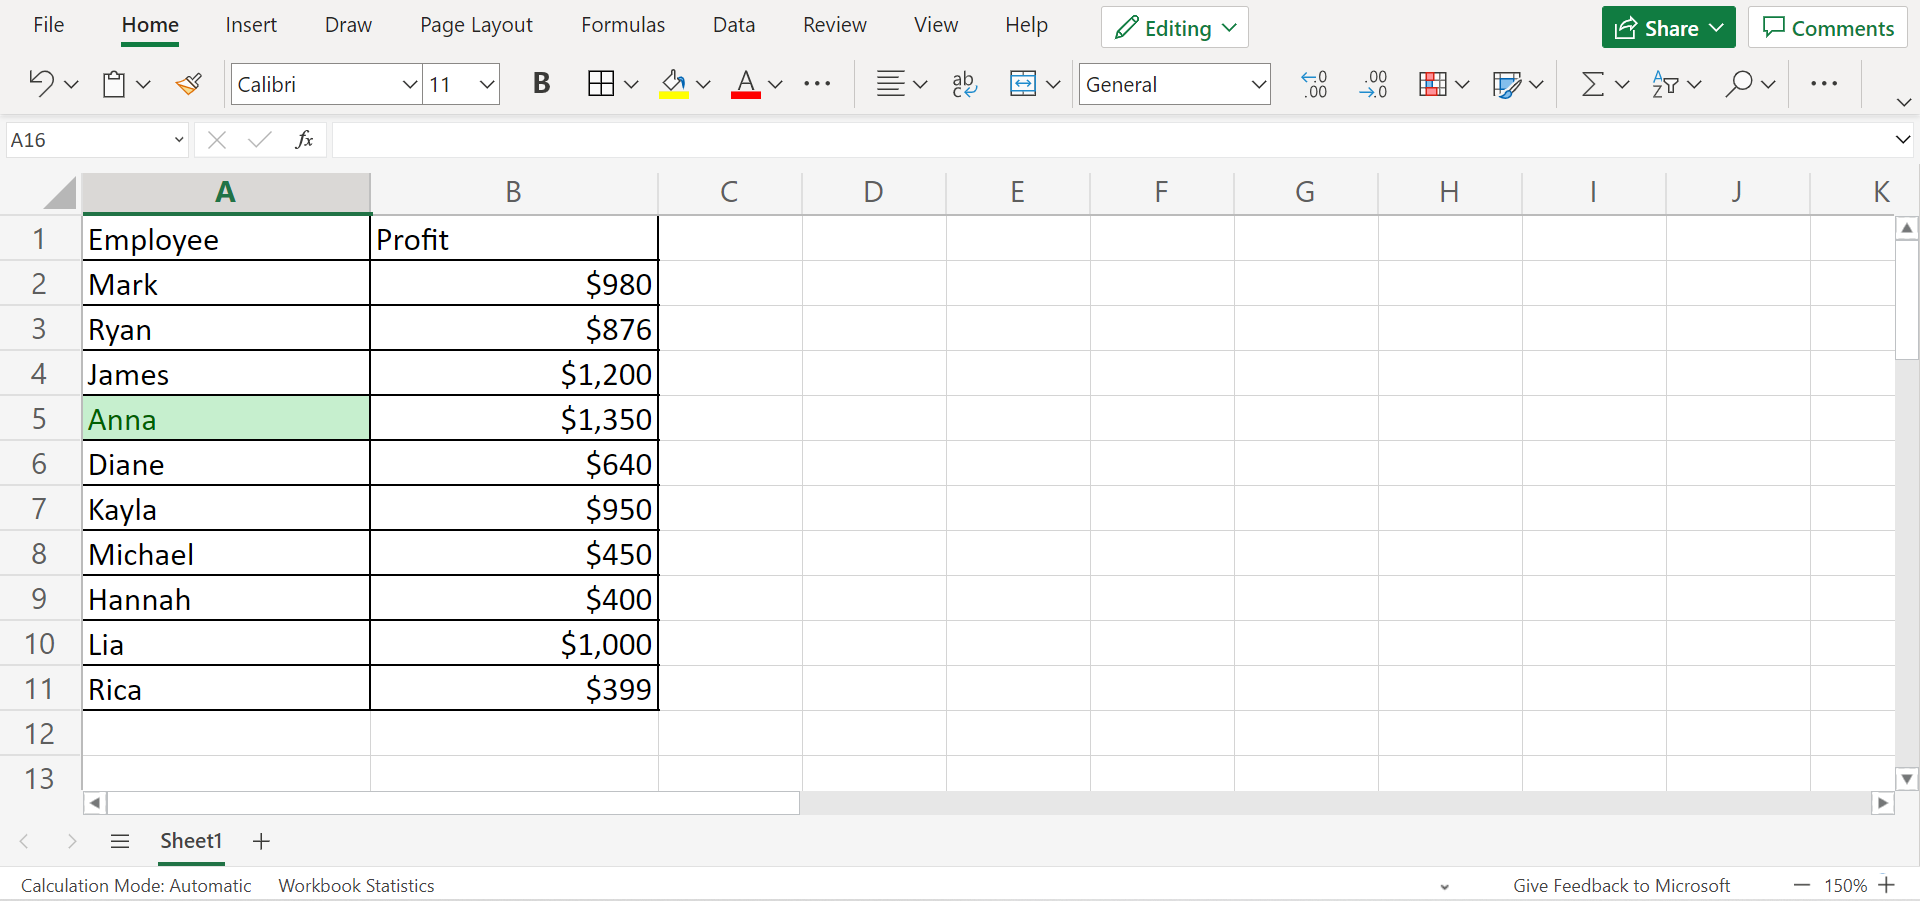Click the Decrease Decimal icon
The width and height of the screenshot is (1920, 901).
1374,84
